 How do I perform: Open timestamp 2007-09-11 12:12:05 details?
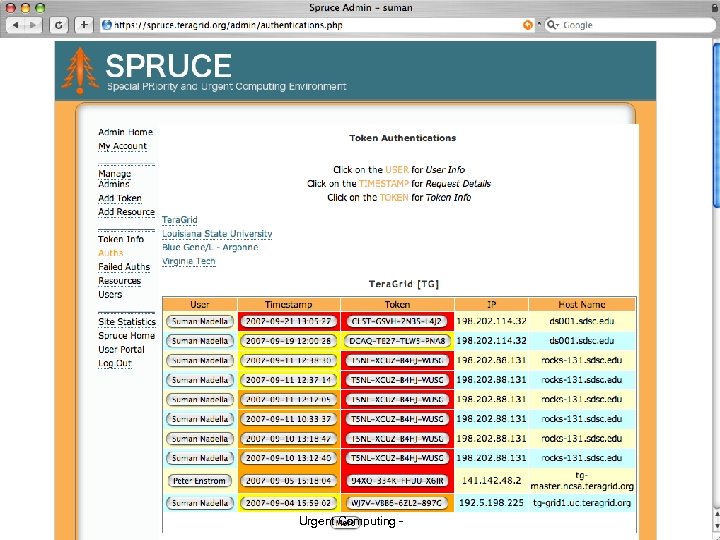288,399
